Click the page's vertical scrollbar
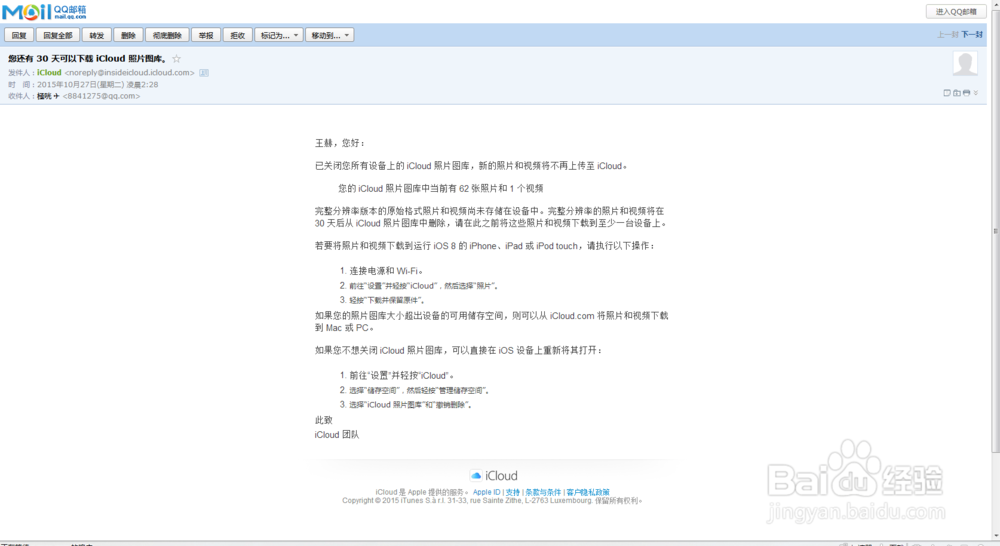Image resolution: width=1000 pixels, height=546 pixels. click(x=995, y=231)
